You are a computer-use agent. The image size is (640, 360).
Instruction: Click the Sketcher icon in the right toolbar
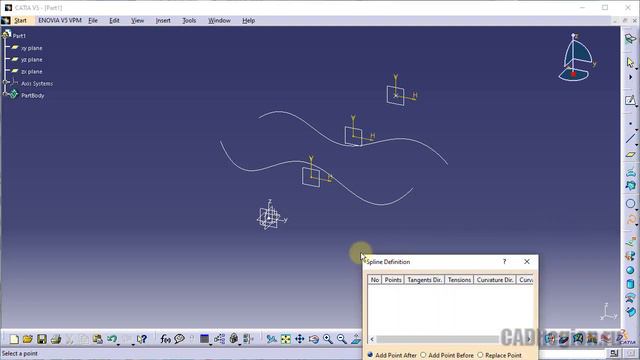pos(630,100)
